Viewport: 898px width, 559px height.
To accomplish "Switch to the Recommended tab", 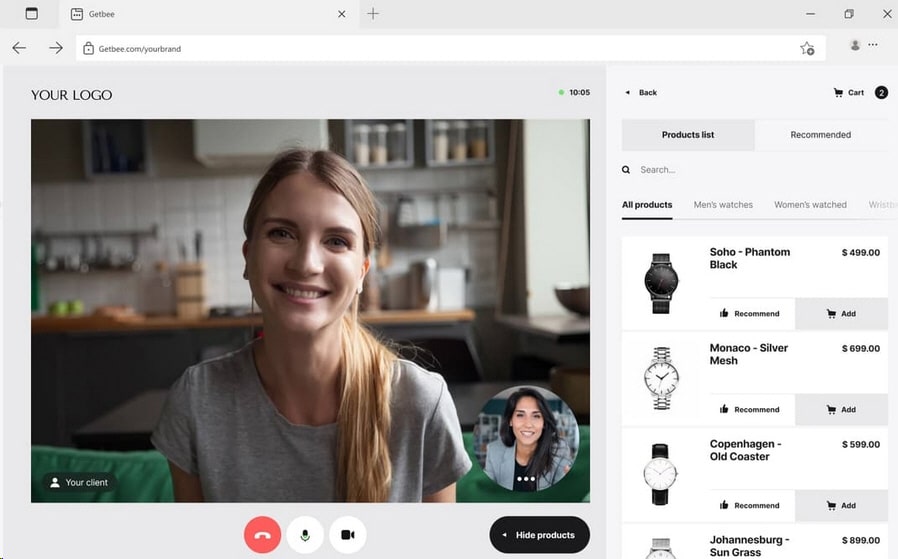I will (x=820, y=135).
